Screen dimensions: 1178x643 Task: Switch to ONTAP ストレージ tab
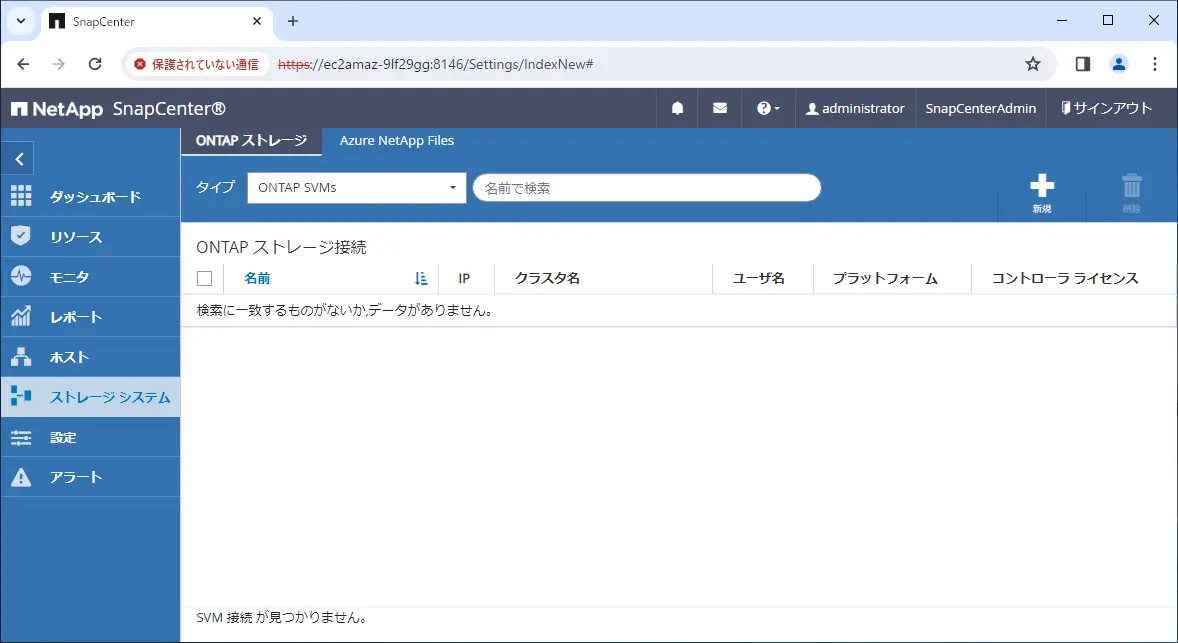251,140
